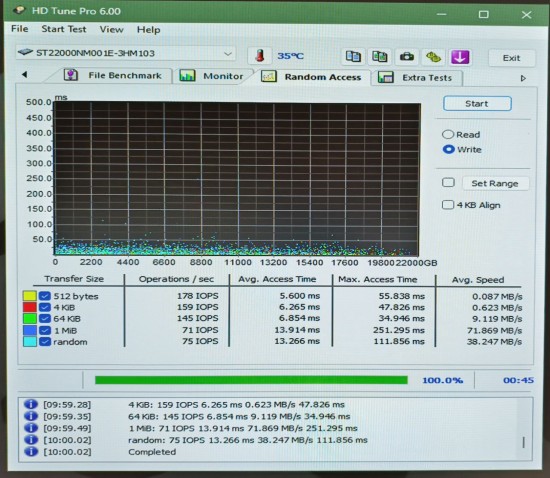Click the temperature thermometer icon
The width and height of the screenshot is (550, 478).
[x=260, y=56]
